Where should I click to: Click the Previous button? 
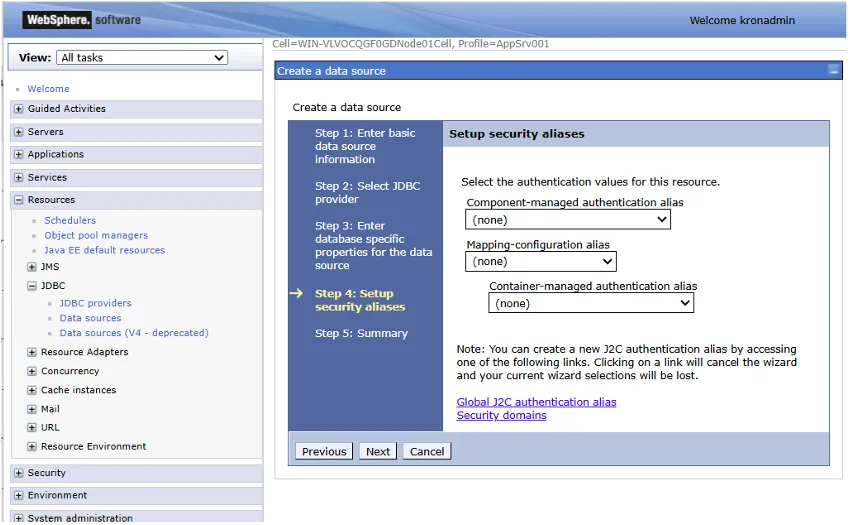324,452
